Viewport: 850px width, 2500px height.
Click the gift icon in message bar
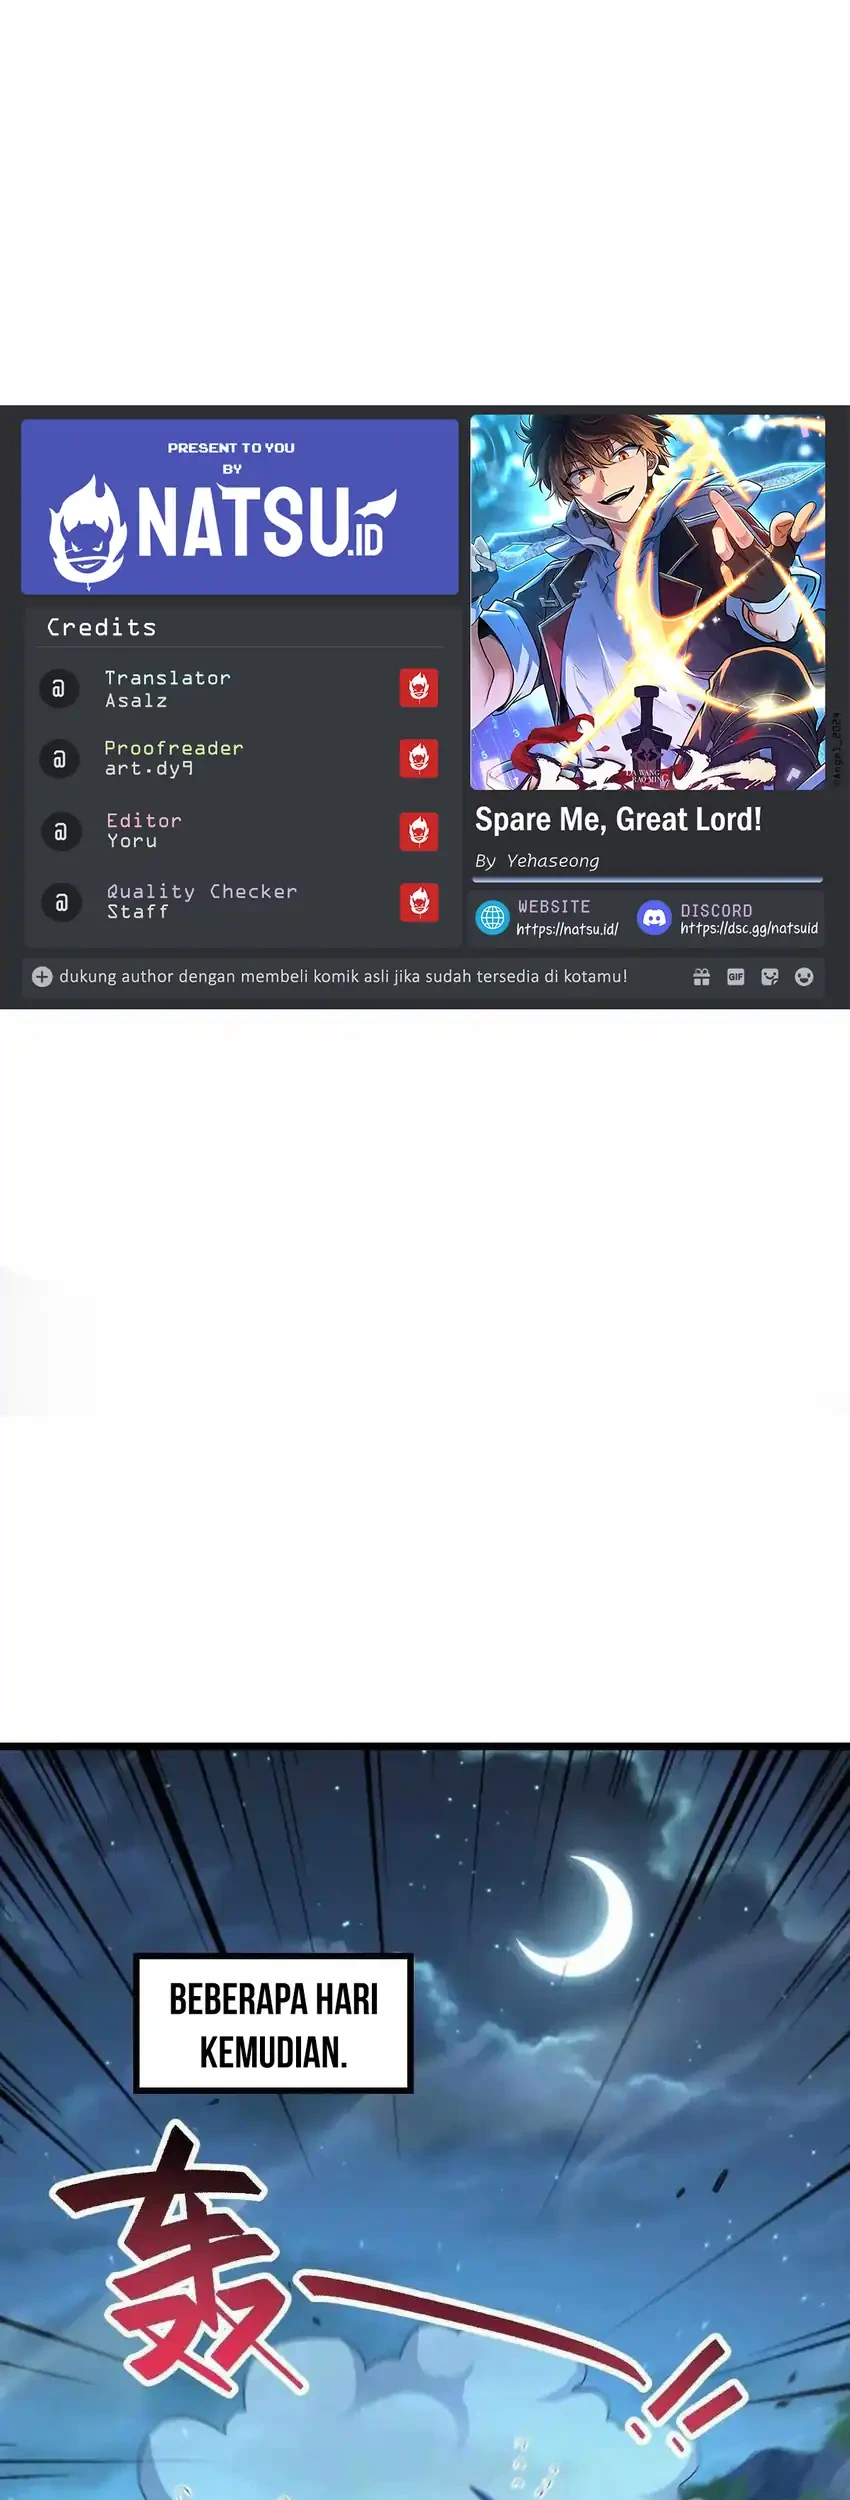click(702, 977)
